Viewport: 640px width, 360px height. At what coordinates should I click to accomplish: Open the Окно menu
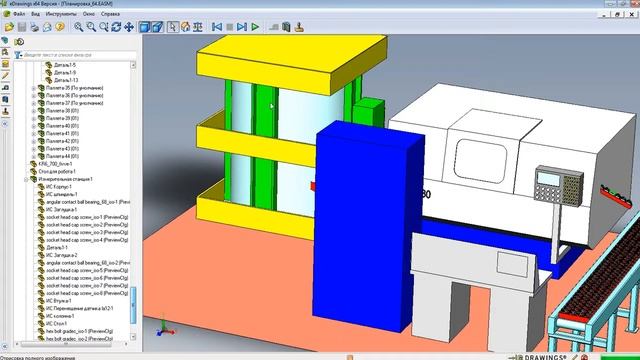point(89,14)
